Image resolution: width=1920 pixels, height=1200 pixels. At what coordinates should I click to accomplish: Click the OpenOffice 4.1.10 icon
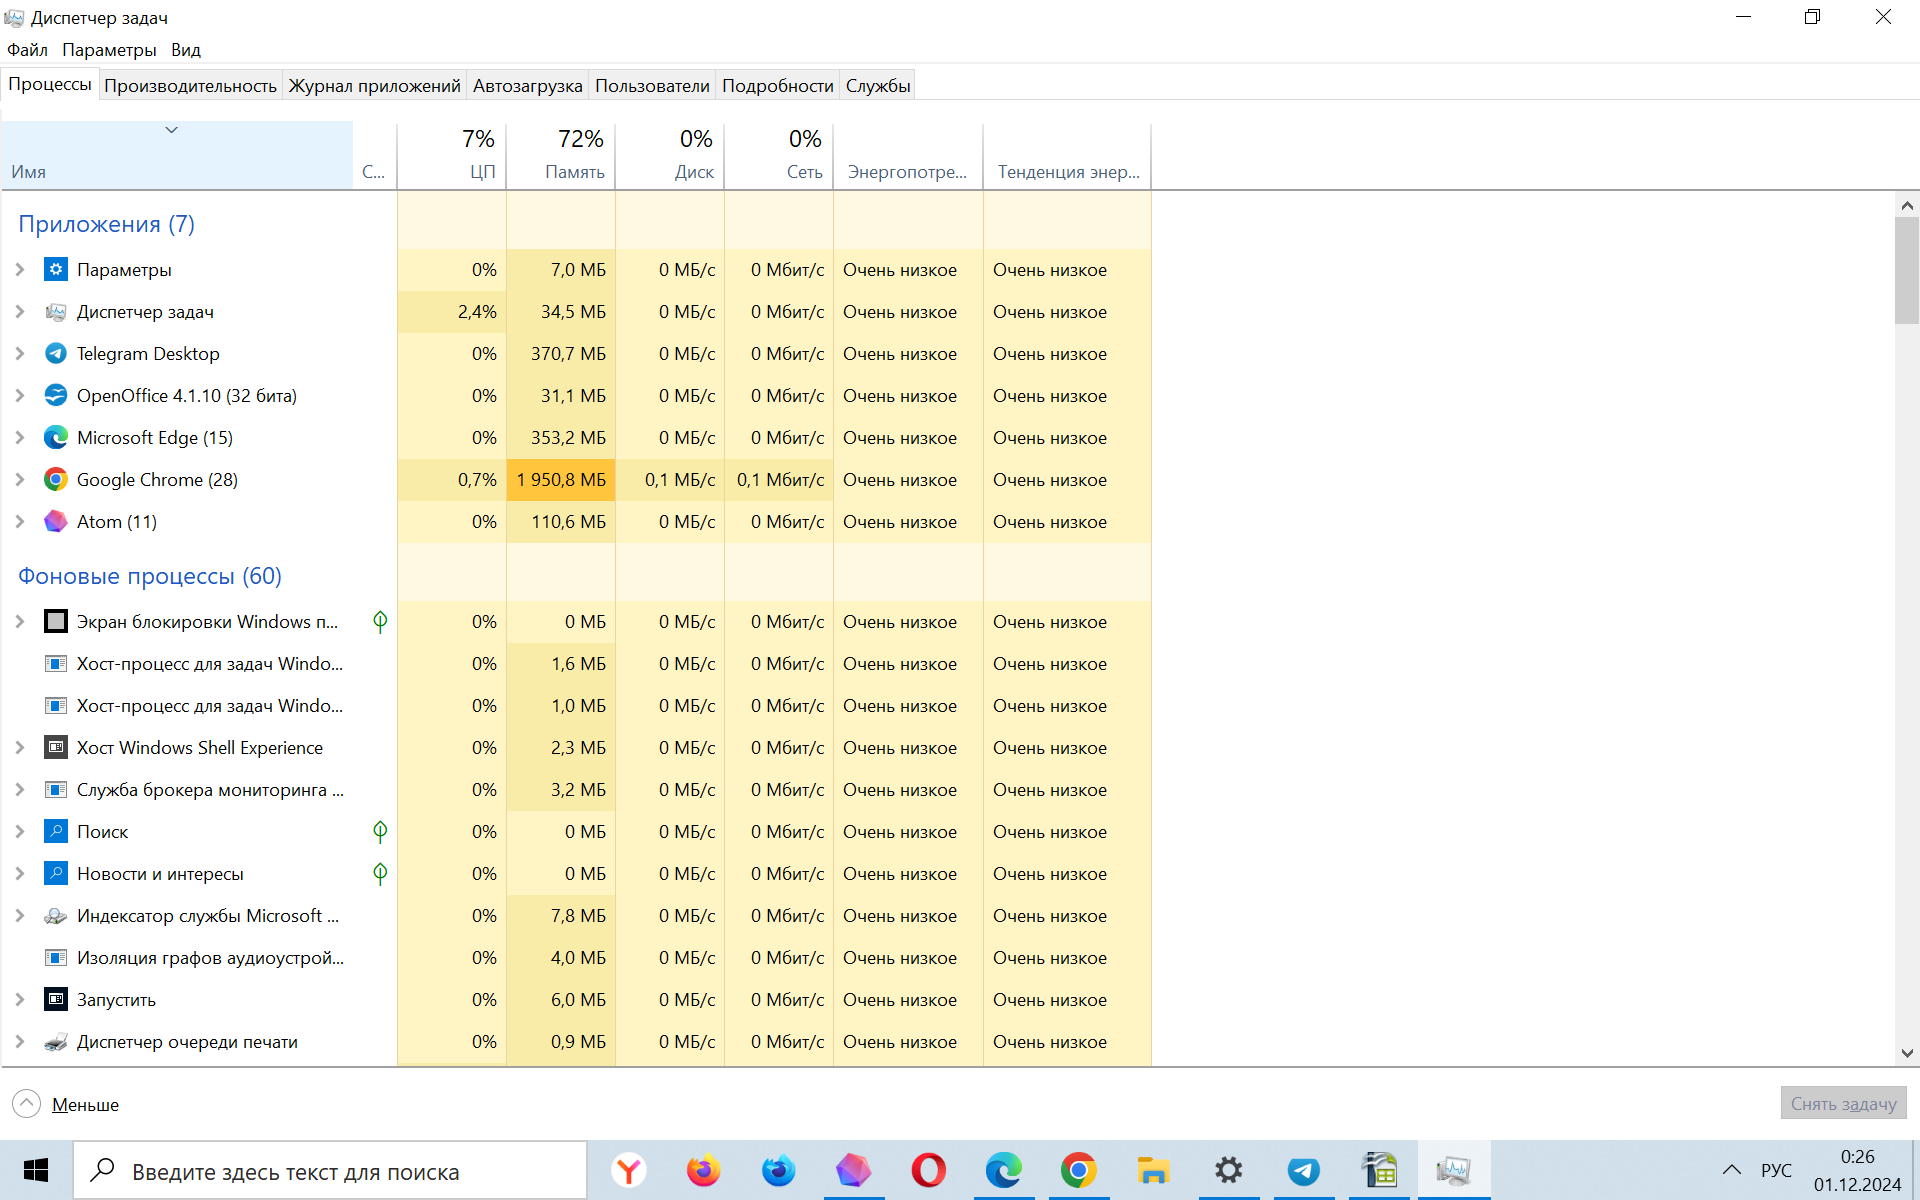pos(56,395)
